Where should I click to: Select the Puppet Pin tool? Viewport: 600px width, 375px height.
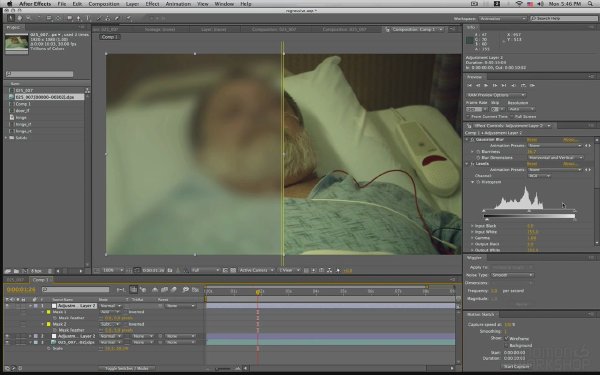(x=129, y=18)
